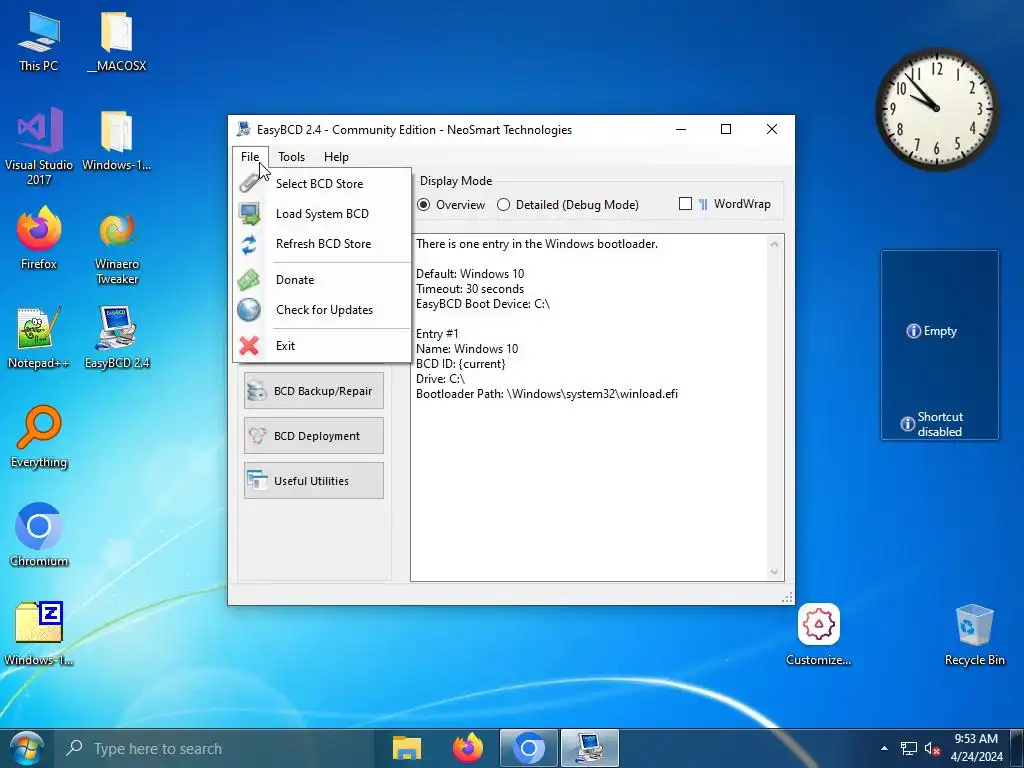Select Winaero Tweaker desktop icon
1024x768 pixels.
[x=117, y=246]
